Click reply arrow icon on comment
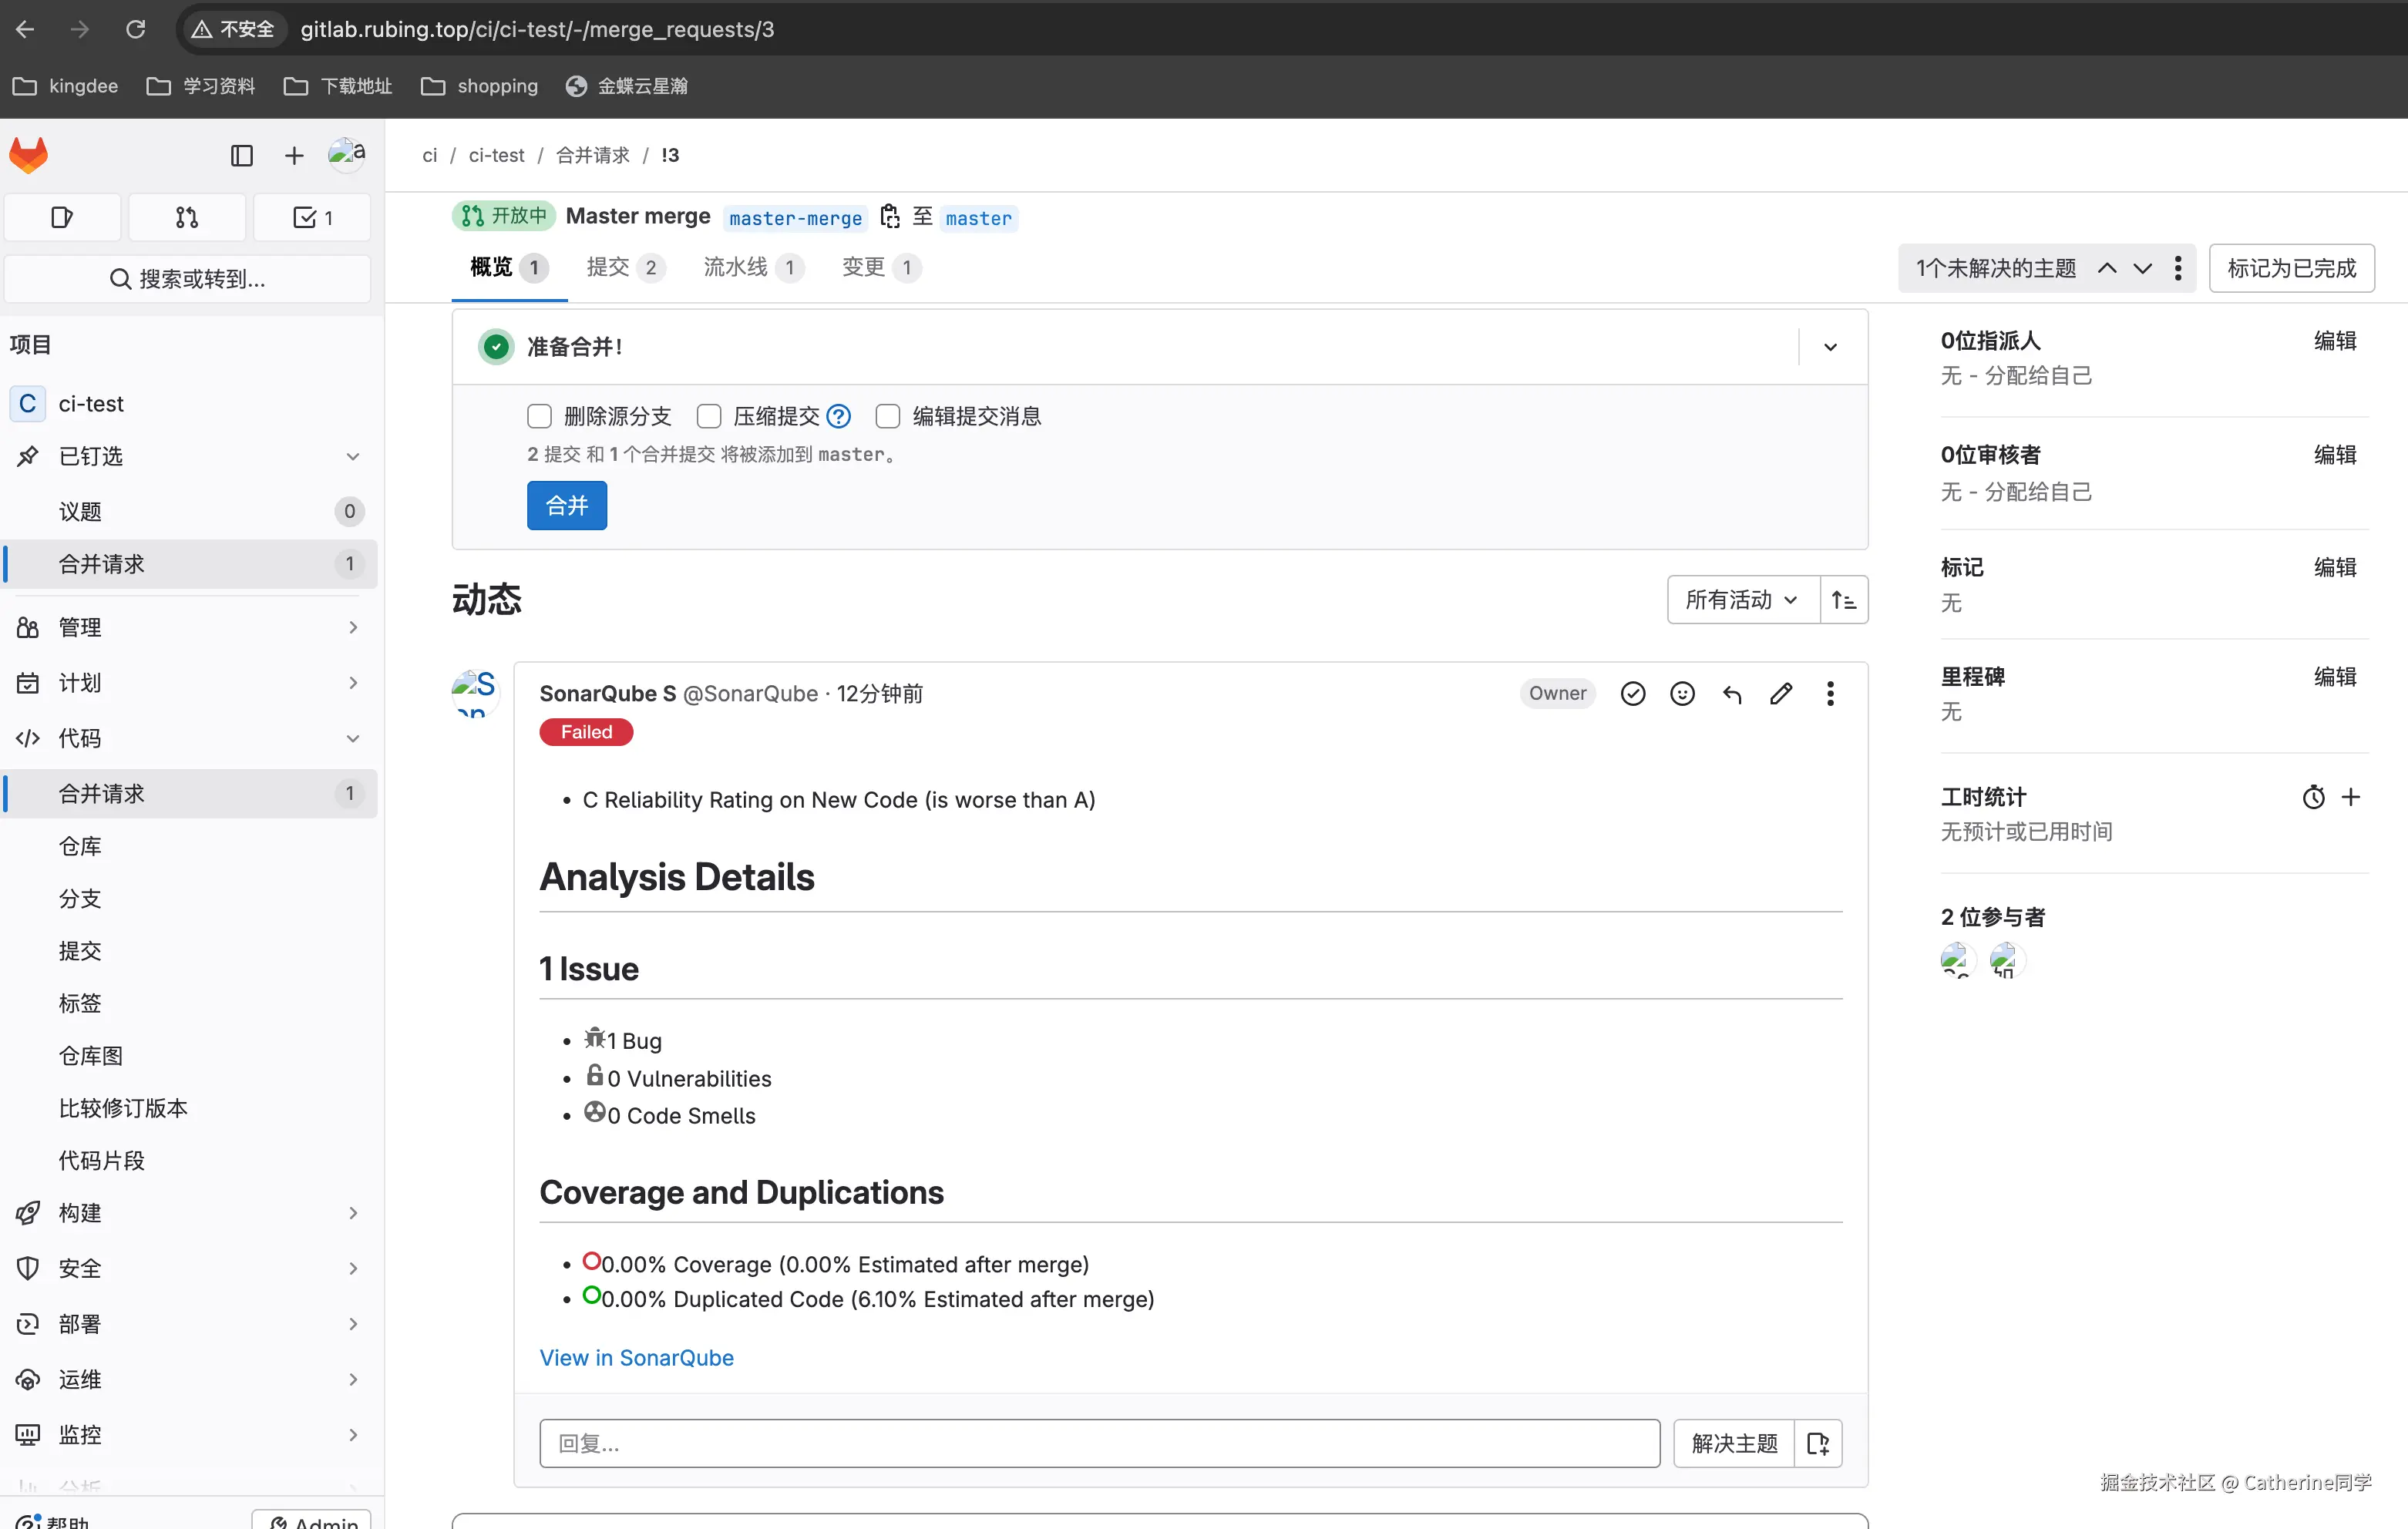This screenshot has height=1529, width=2408. [x=1732, y=693]
